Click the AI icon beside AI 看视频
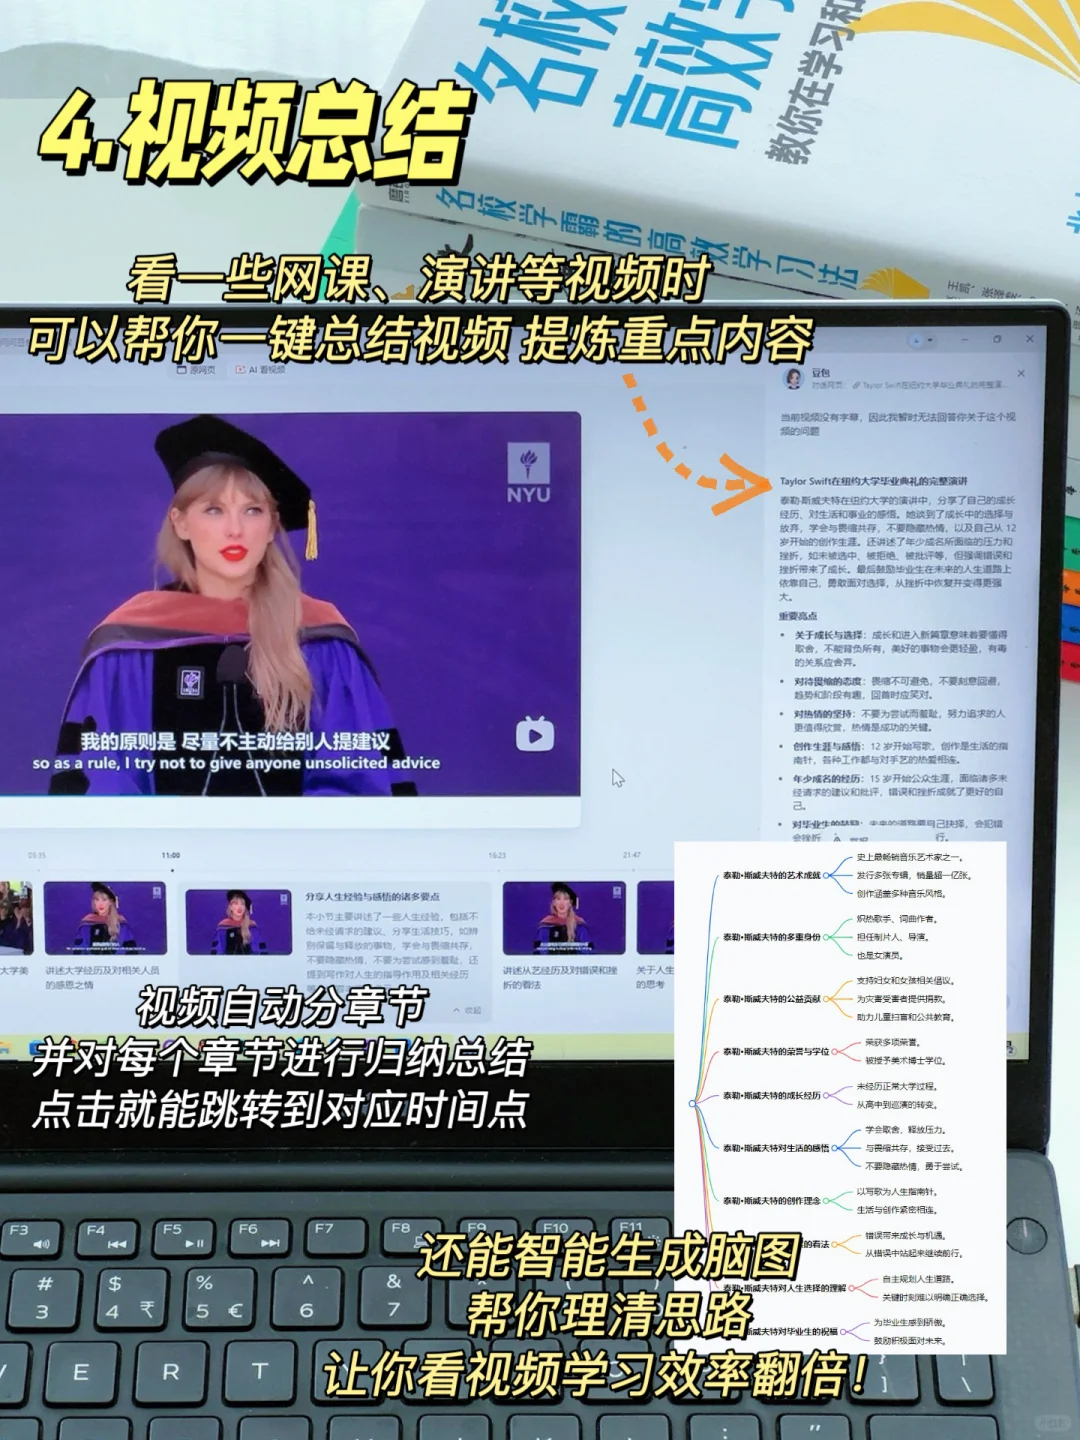This screenshot has height=1440, width=1080. tap(241, 368)
